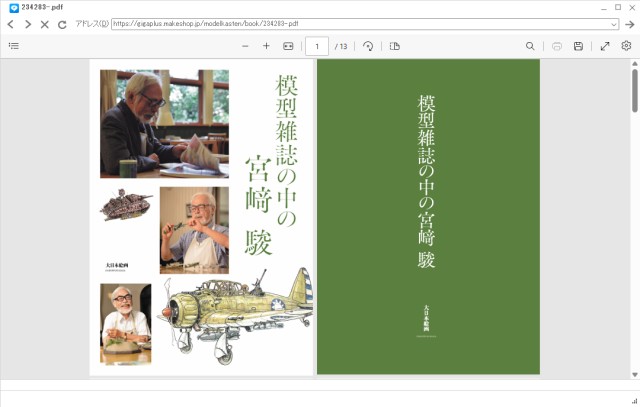Click the "/ 13" page count text
This screenshot has width=640, height=407.
tap(341, 47)
